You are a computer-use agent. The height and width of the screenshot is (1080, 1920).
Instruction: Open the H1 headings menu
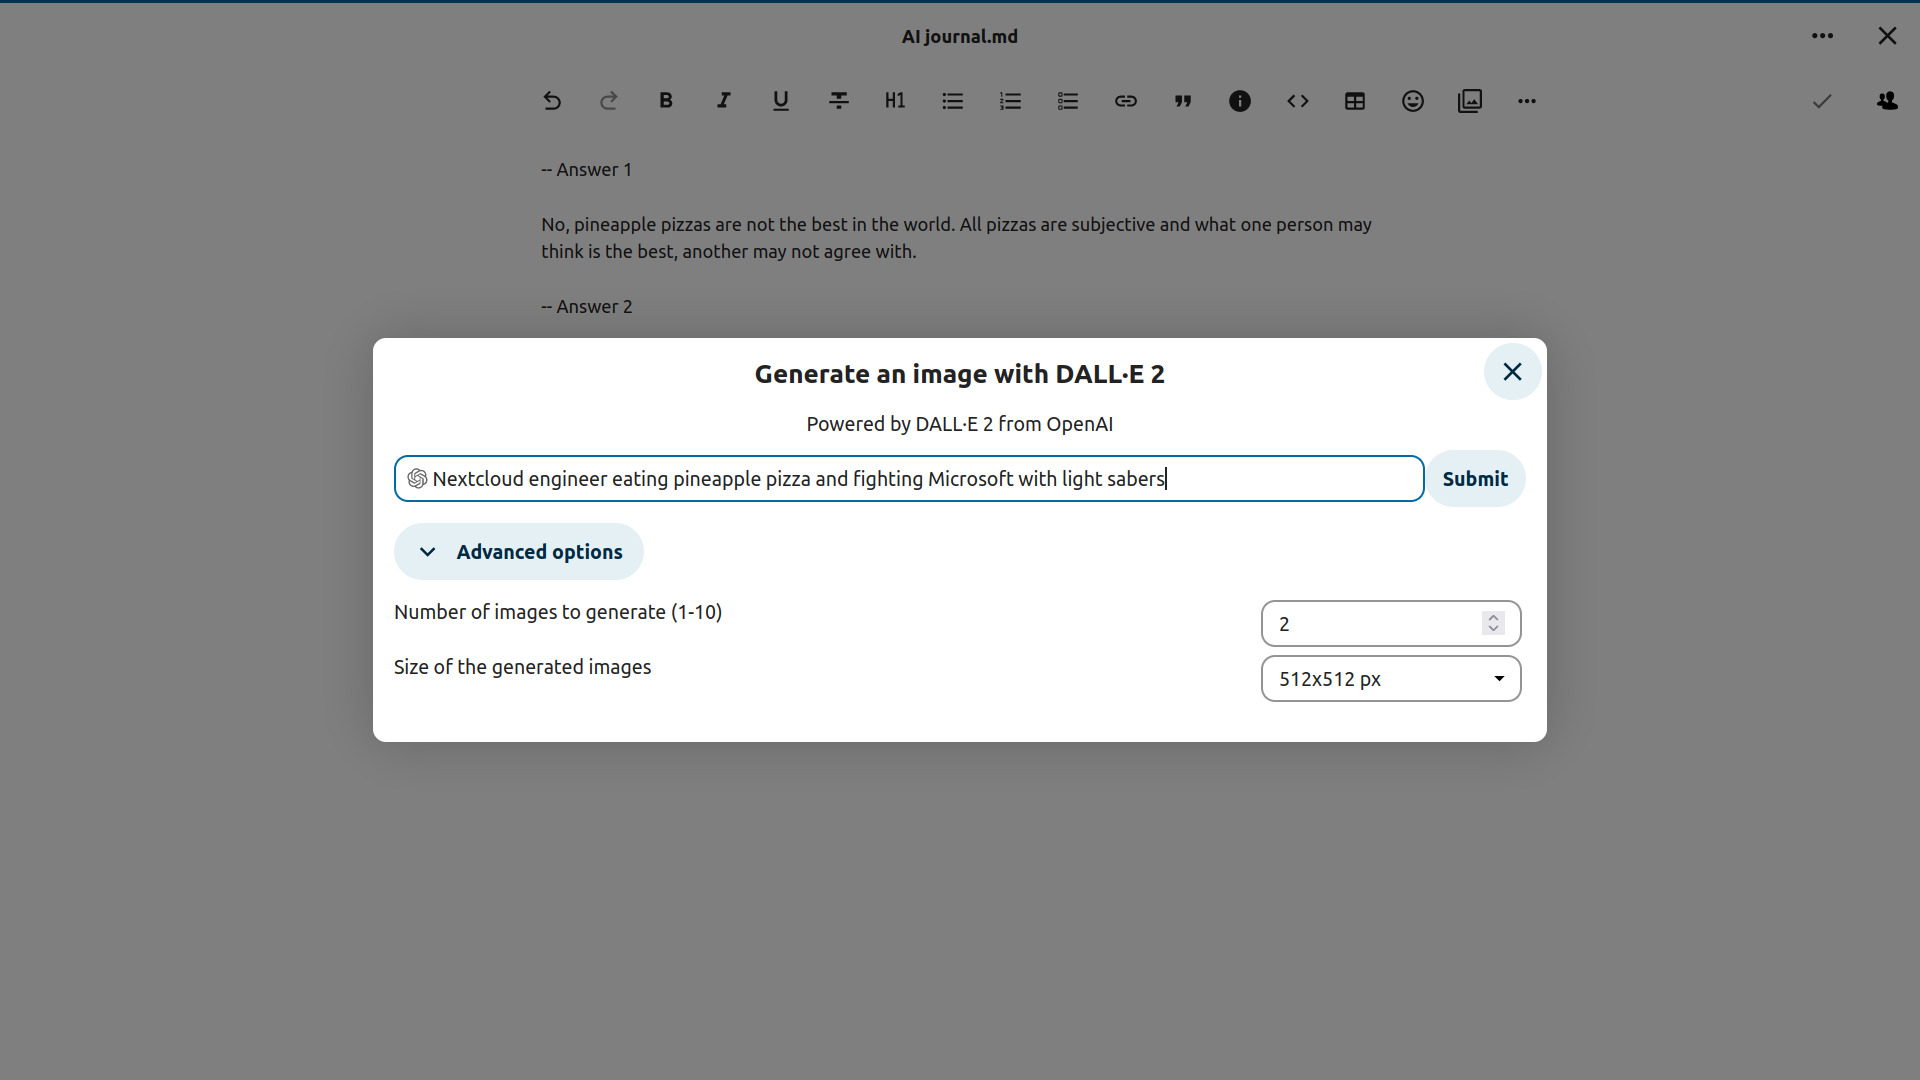coord(895,101)
